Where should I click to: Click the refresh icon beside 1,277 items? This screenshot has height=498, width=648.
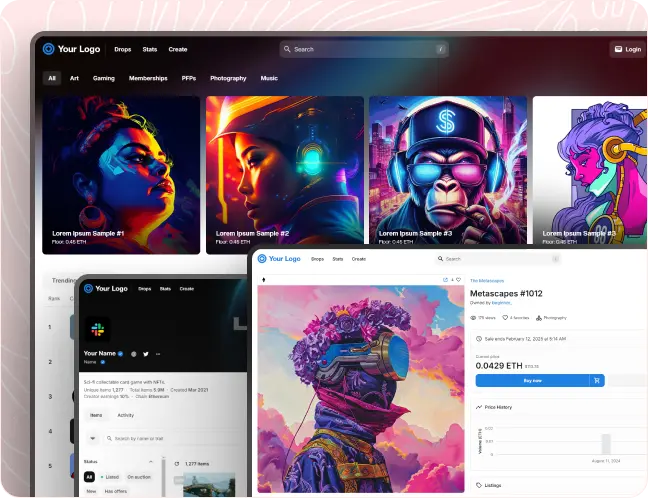click(x=177, y=464)
